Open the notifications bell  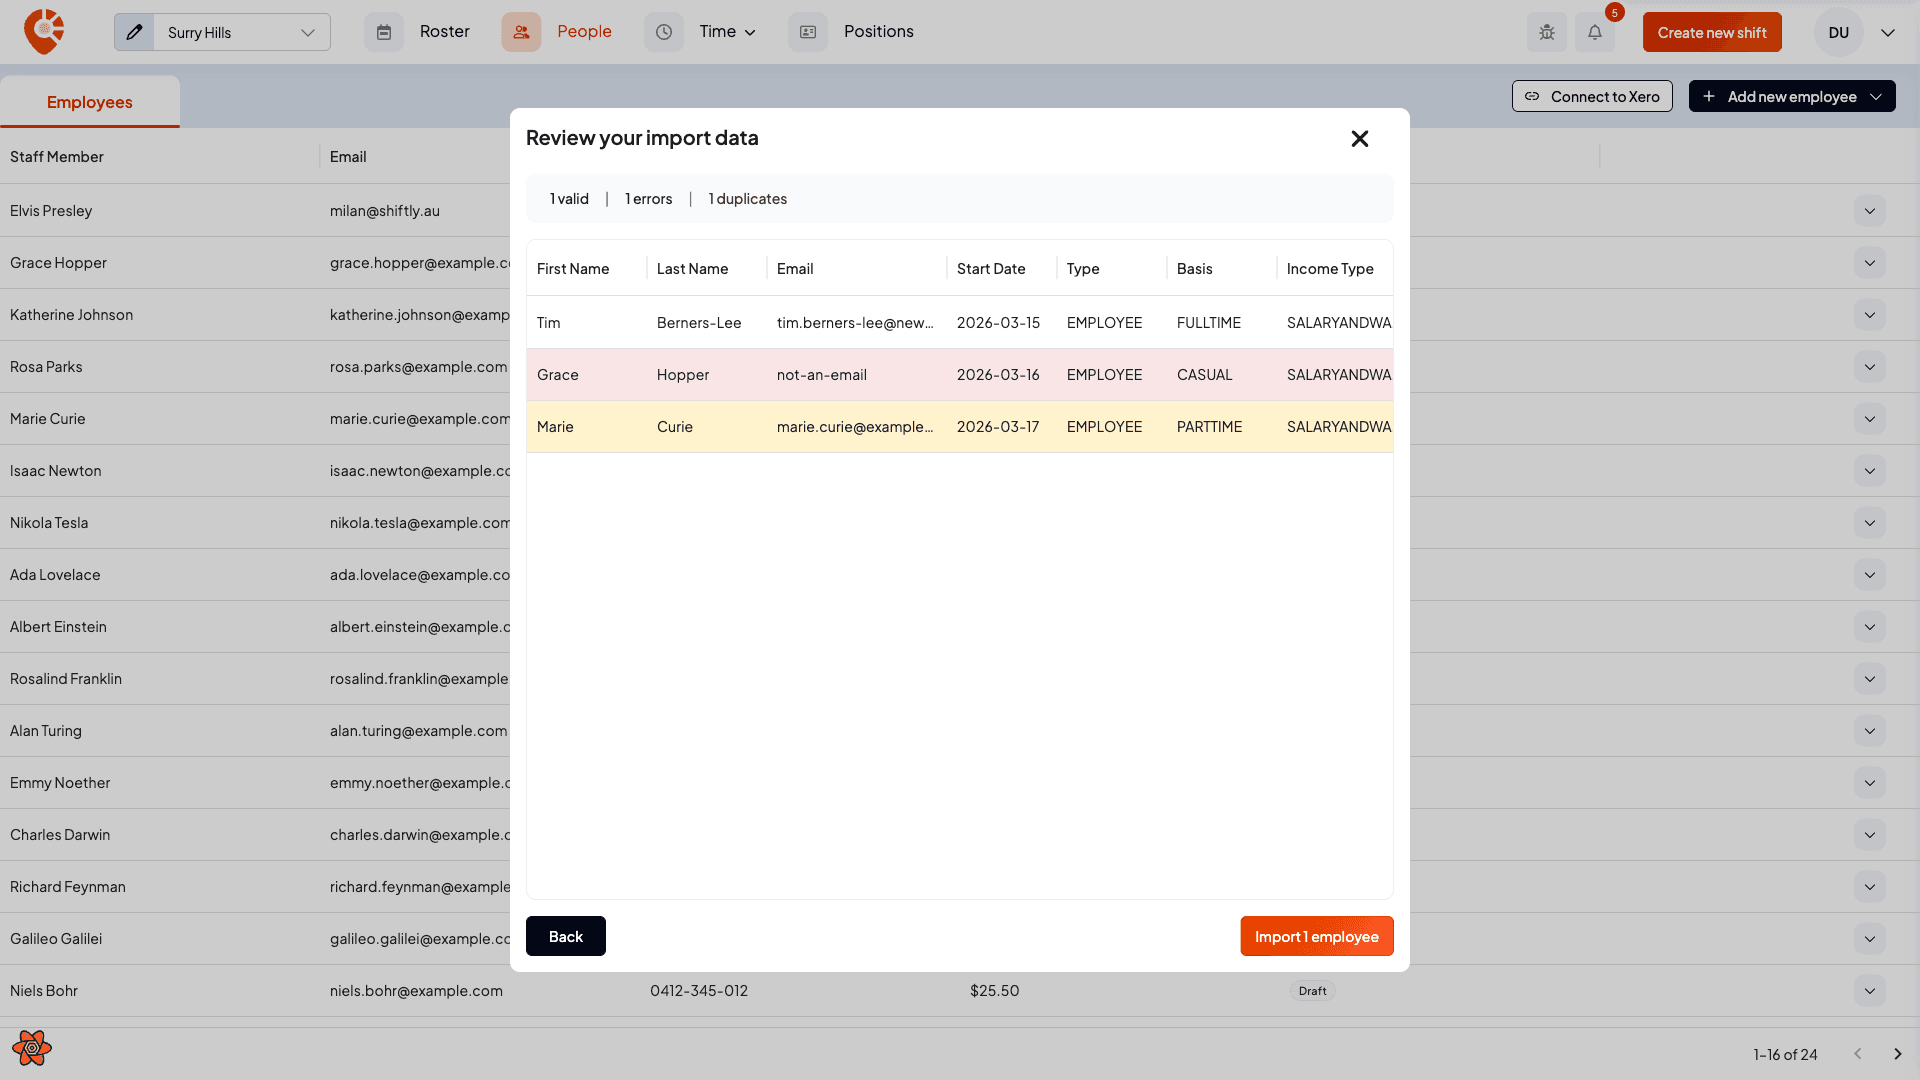[1595, 32]
